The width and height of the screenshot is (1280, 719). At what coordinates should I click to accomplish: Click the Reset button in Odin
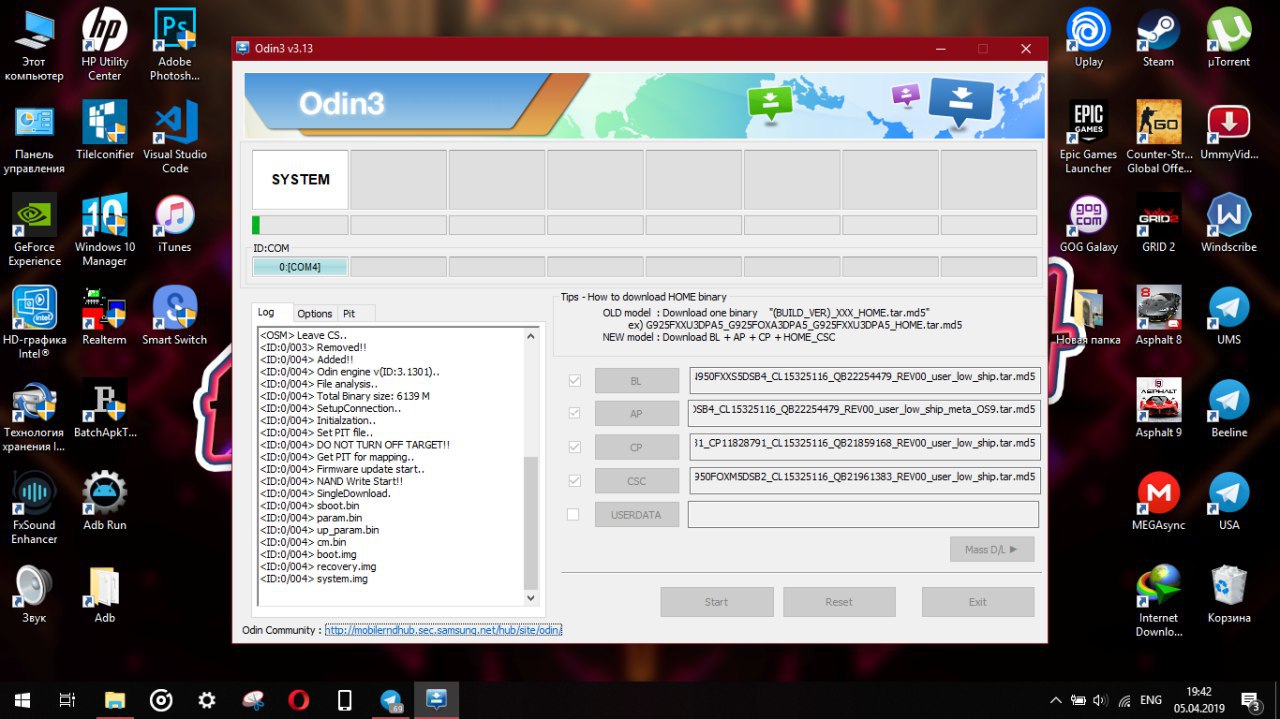(839, 602)
